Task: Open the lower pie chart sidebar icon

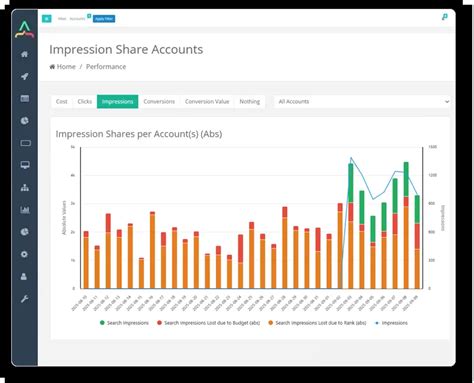Action: click(x=25, y=232)
